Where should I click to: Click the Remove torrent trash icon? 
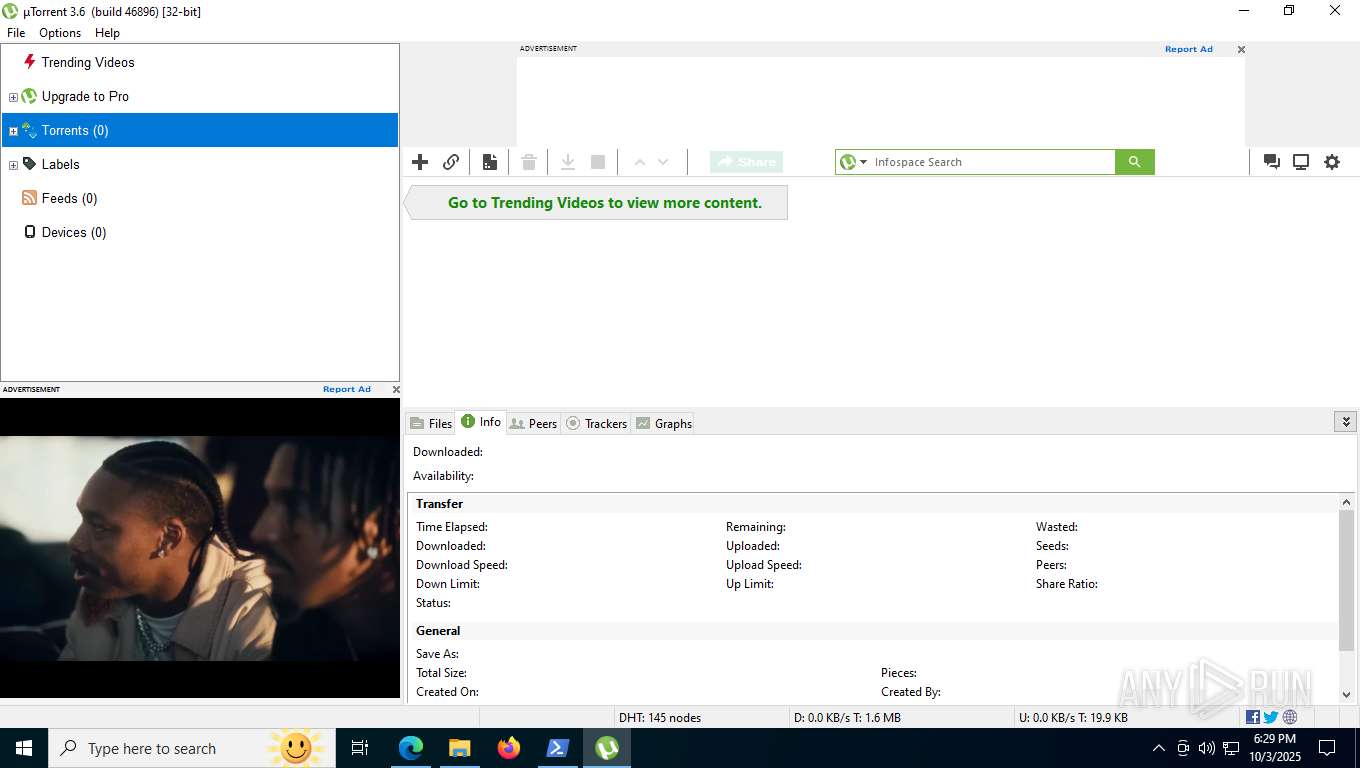(529, 162)
